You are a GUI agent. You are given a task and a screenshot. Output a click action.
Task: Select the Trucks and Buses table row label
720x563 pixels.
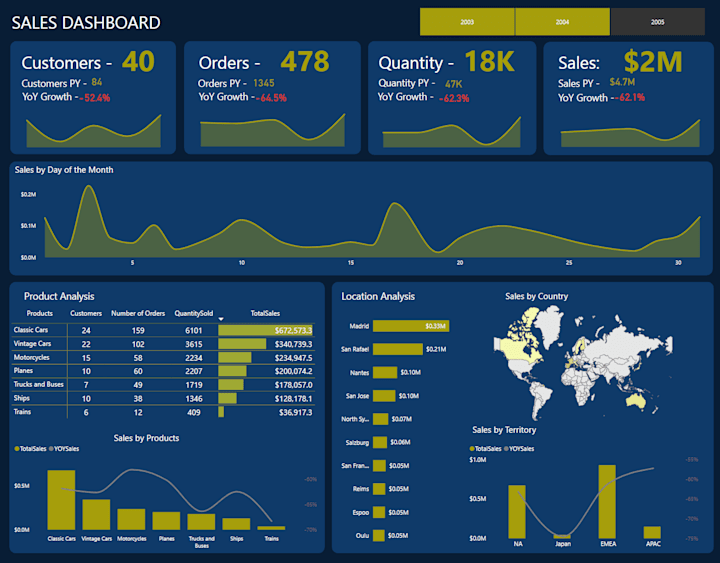pyautogui.click(x=39, y=384)
